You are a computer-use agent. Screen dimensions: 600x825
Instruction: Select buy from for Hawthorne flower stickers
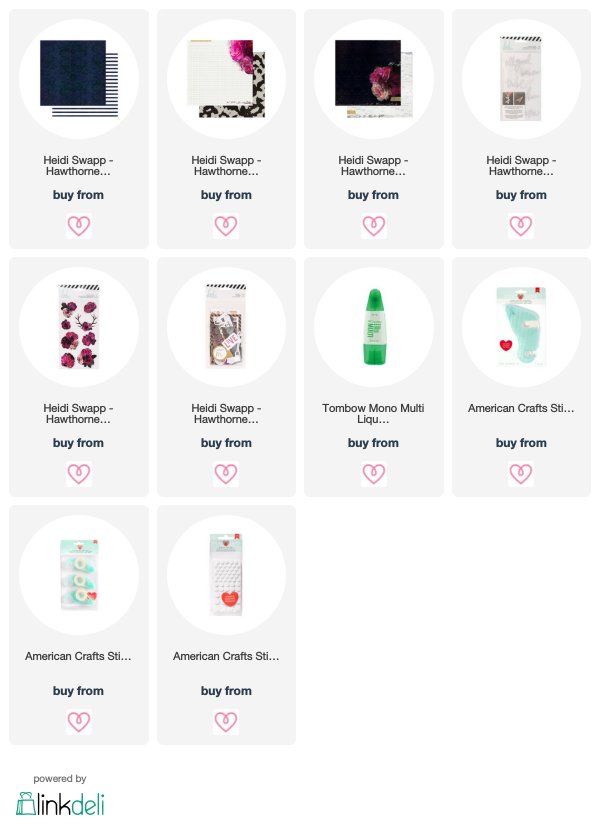[78, 443]
